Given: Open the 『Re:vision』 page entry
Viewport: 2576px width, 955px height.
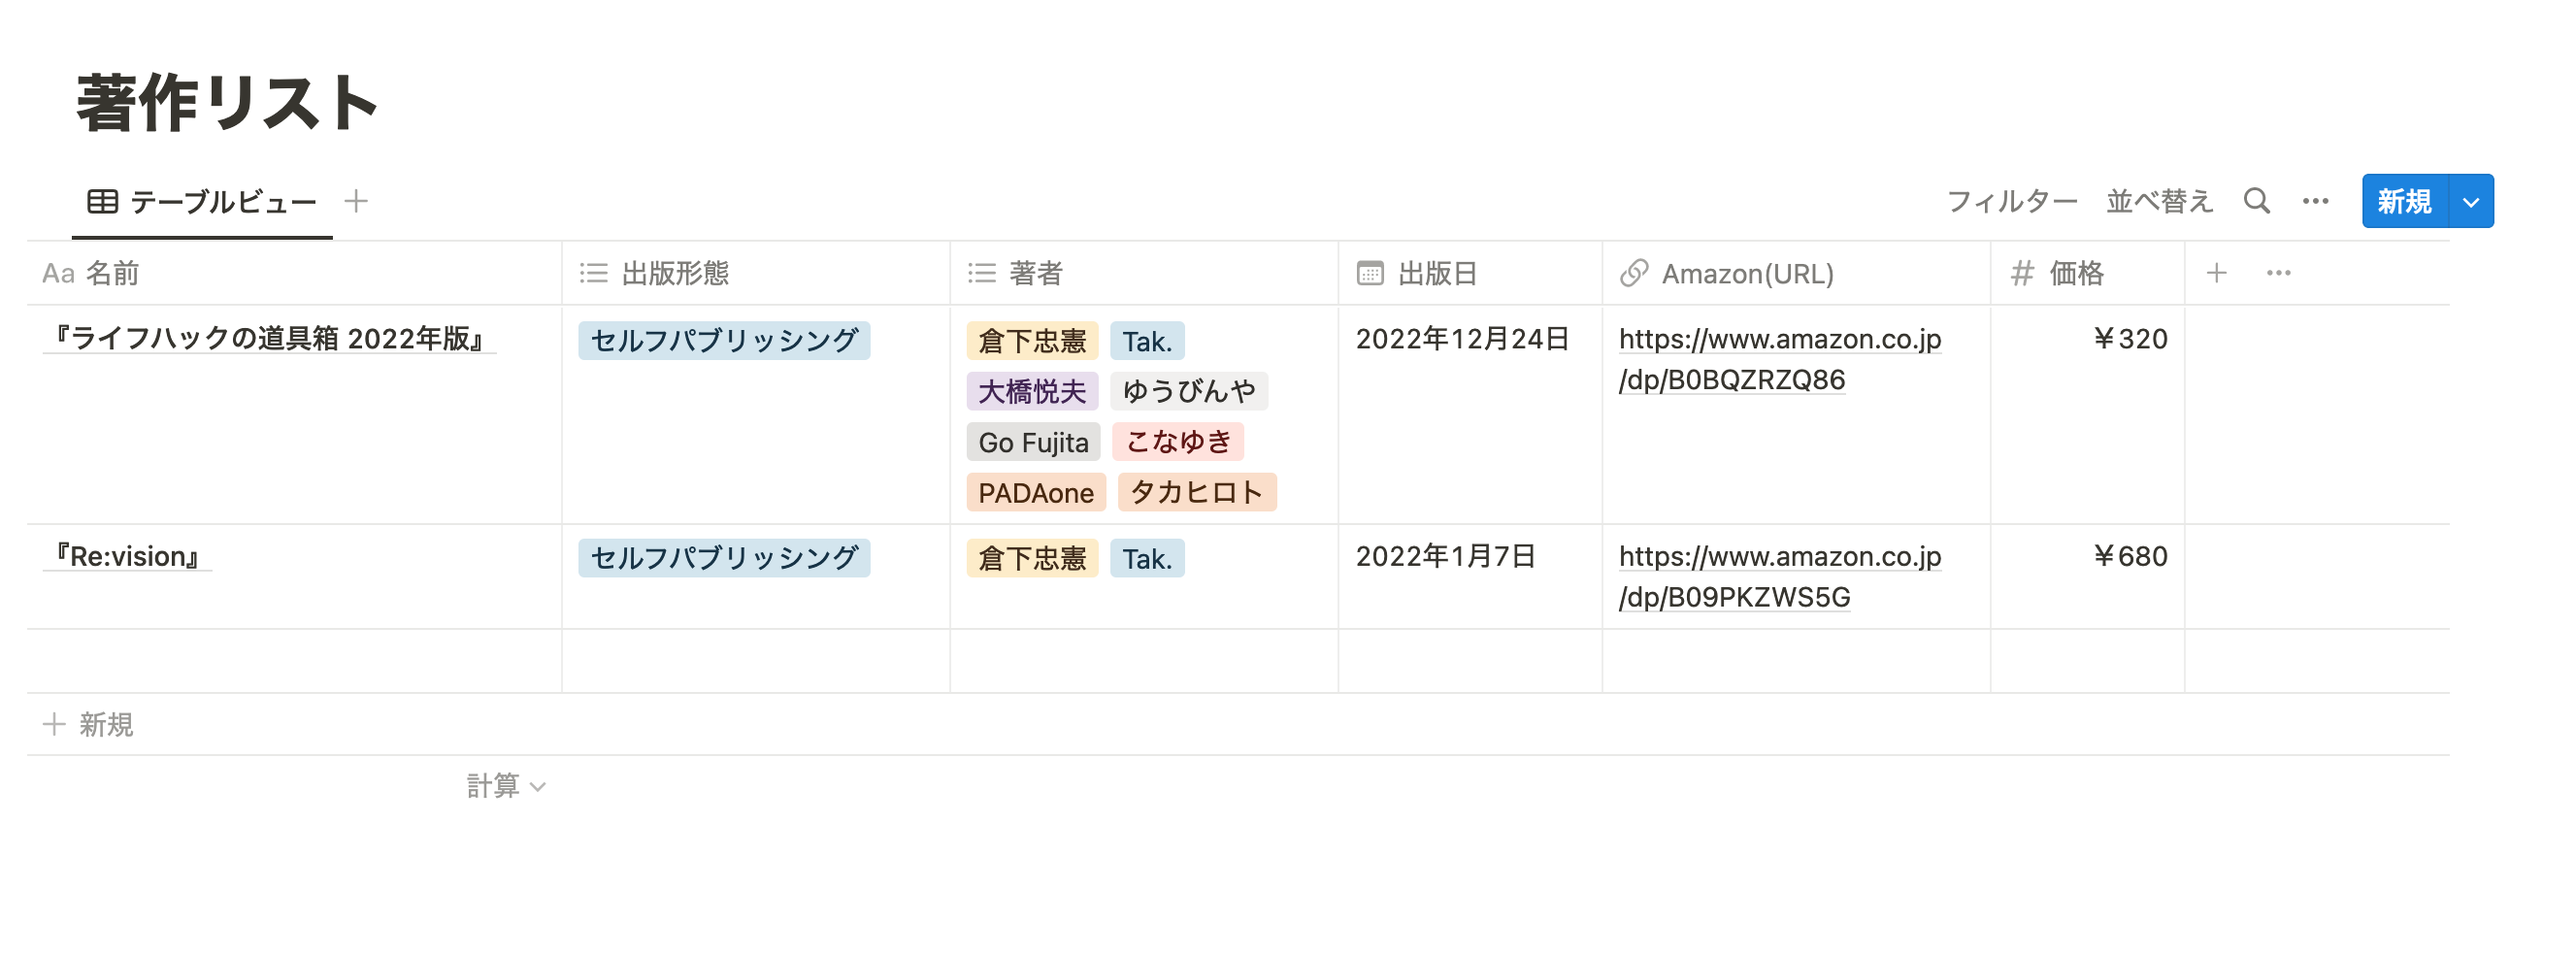Looking at the screenshot, I should [128, 556].
